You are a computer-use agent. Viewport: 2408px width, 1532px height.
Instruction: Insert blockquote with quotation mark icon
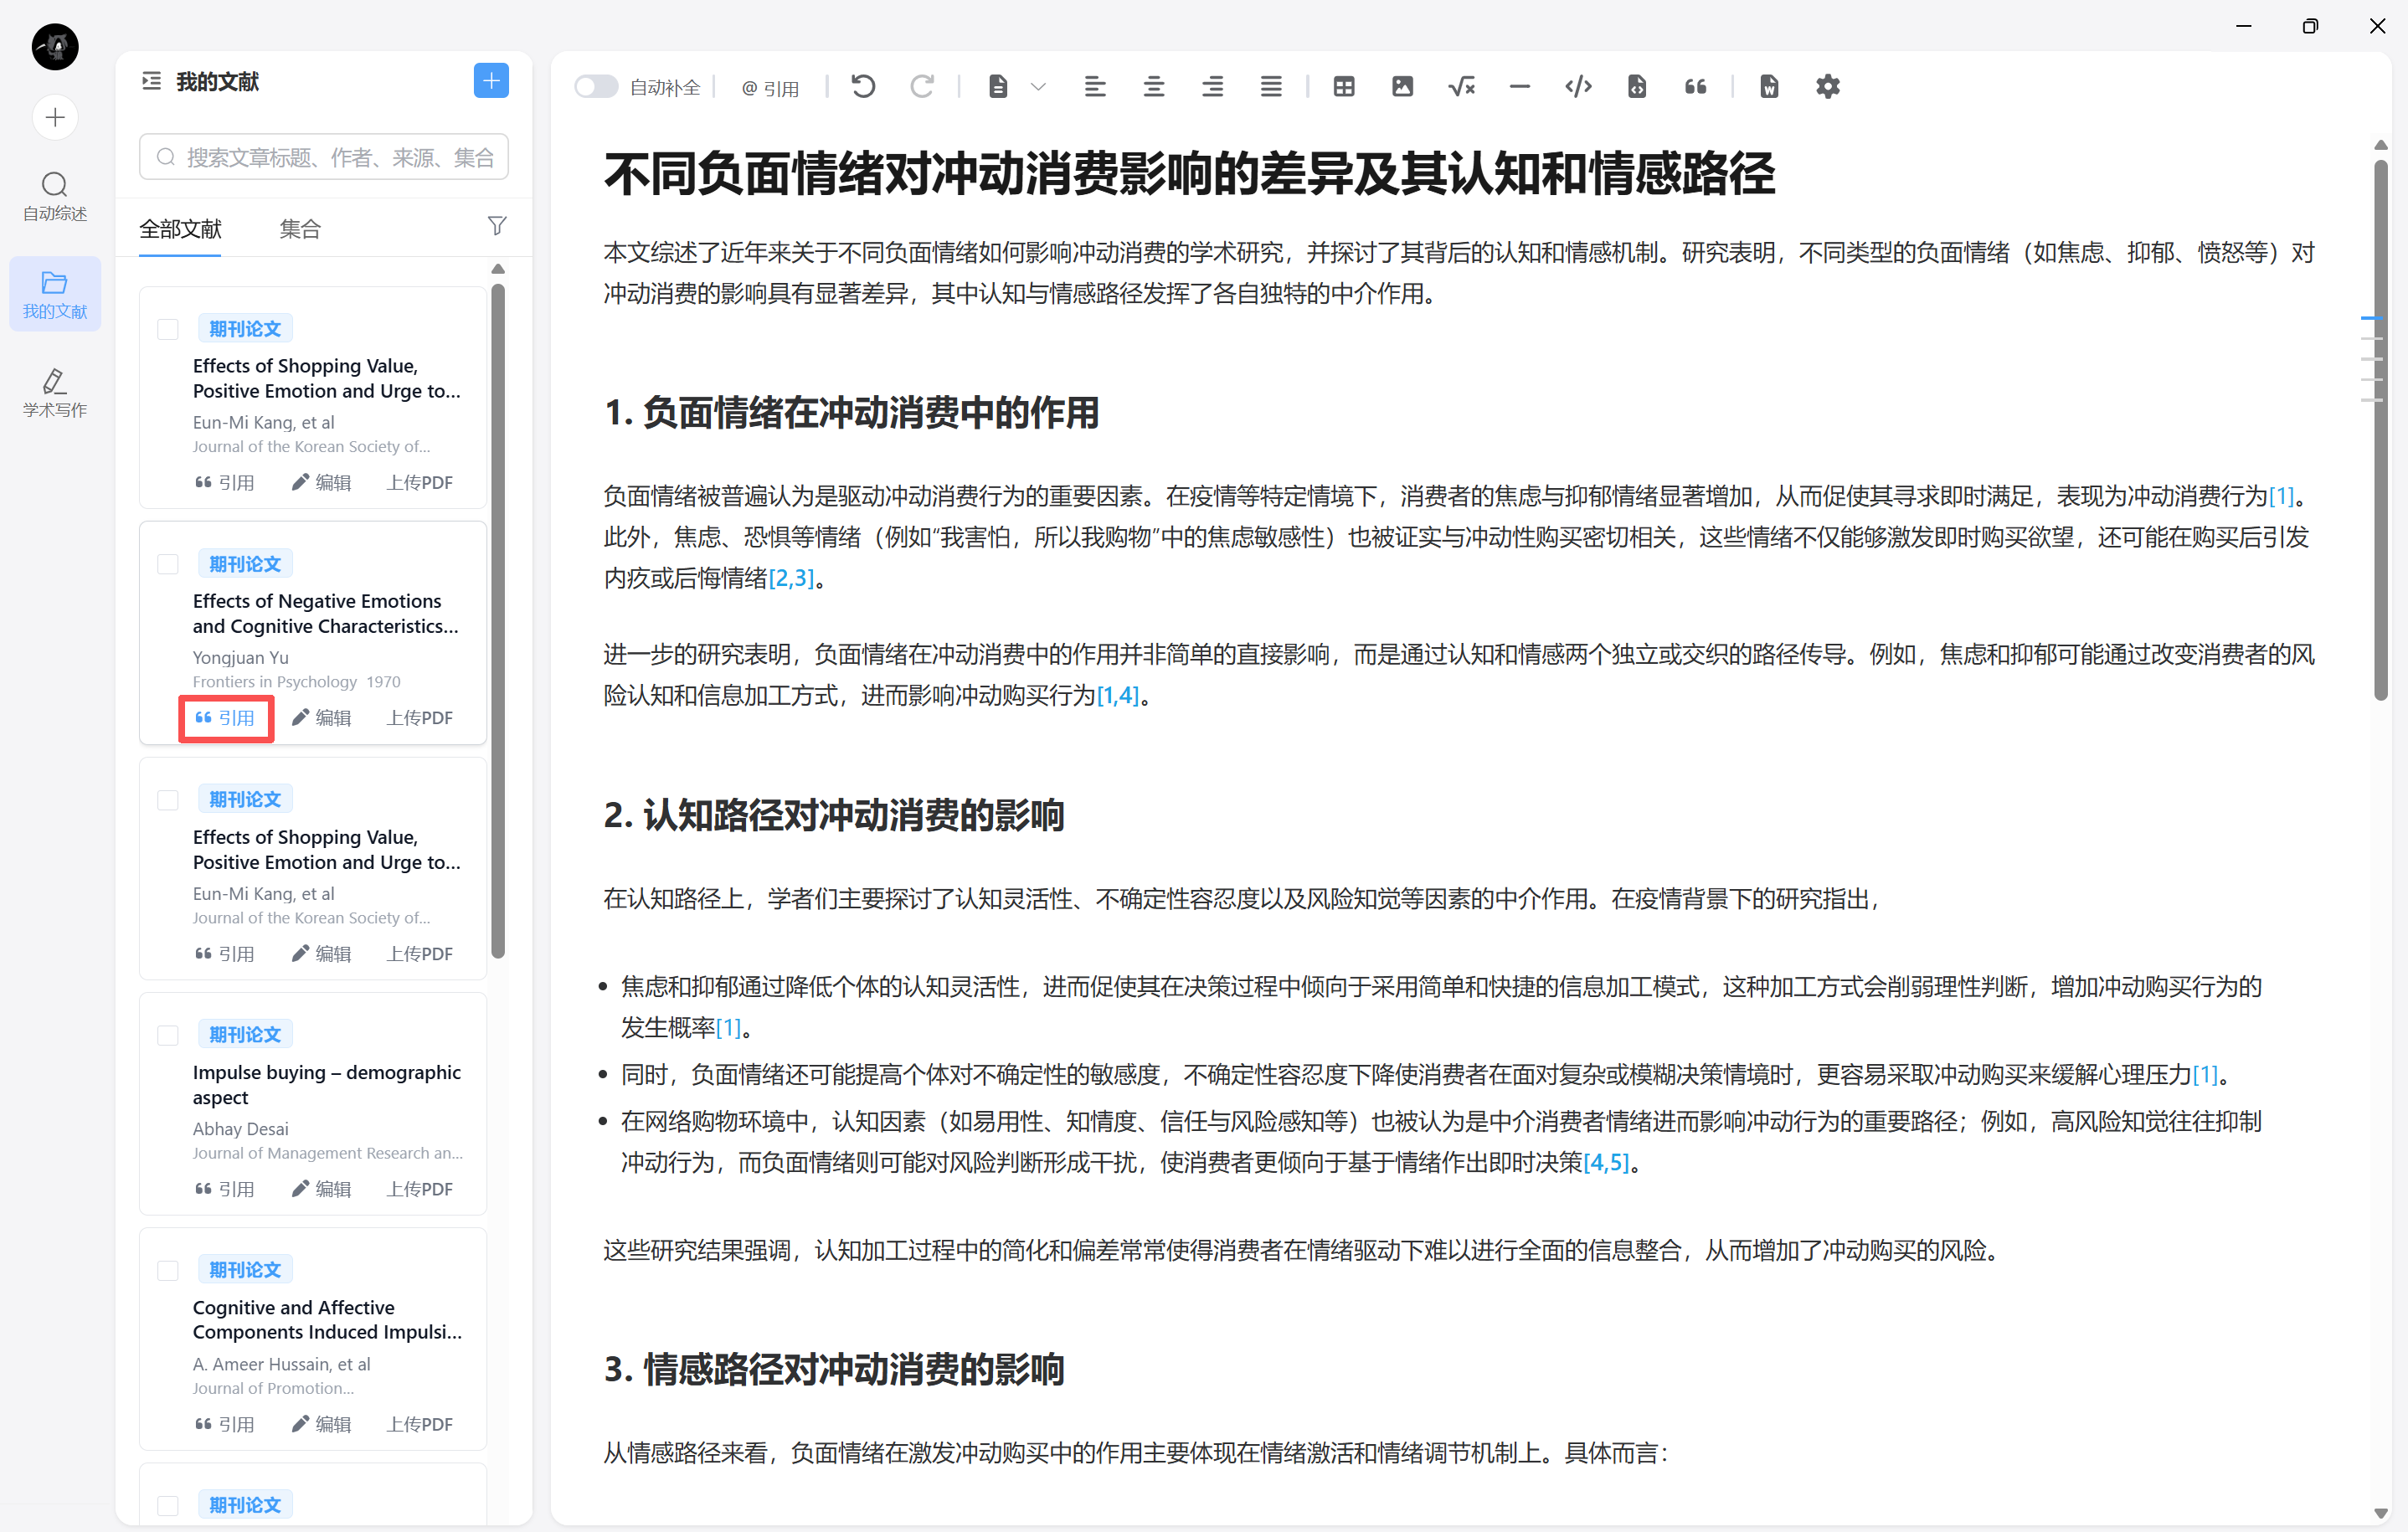click(1695, 87)
